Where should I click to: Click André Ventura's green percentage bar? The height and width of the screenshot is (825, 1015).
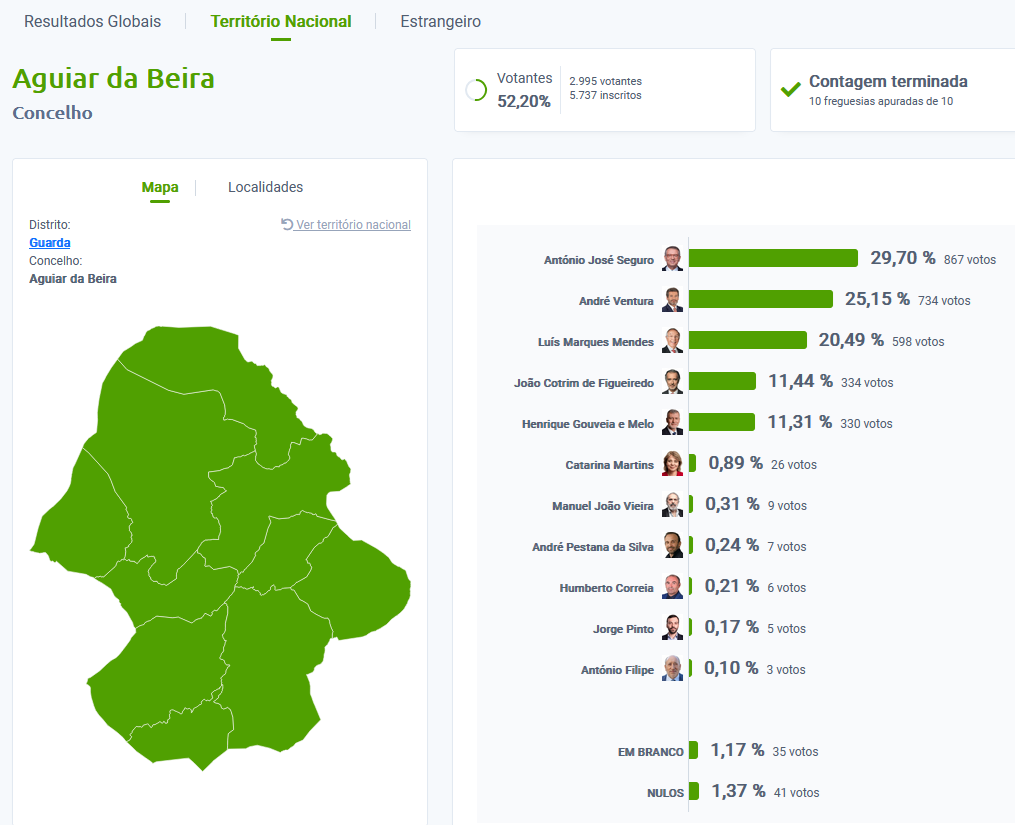tap(760, 299)
